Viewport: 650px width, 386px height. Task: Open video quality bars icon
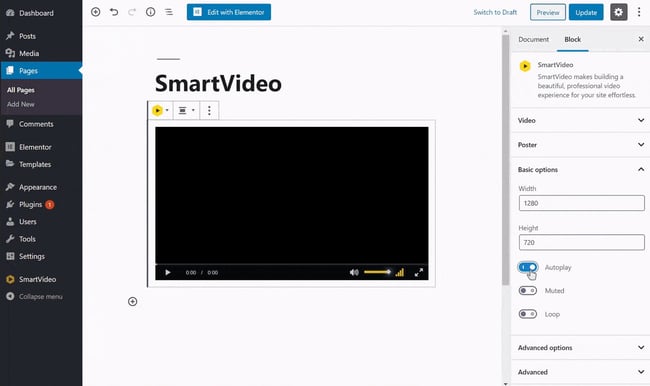point(400,272)
